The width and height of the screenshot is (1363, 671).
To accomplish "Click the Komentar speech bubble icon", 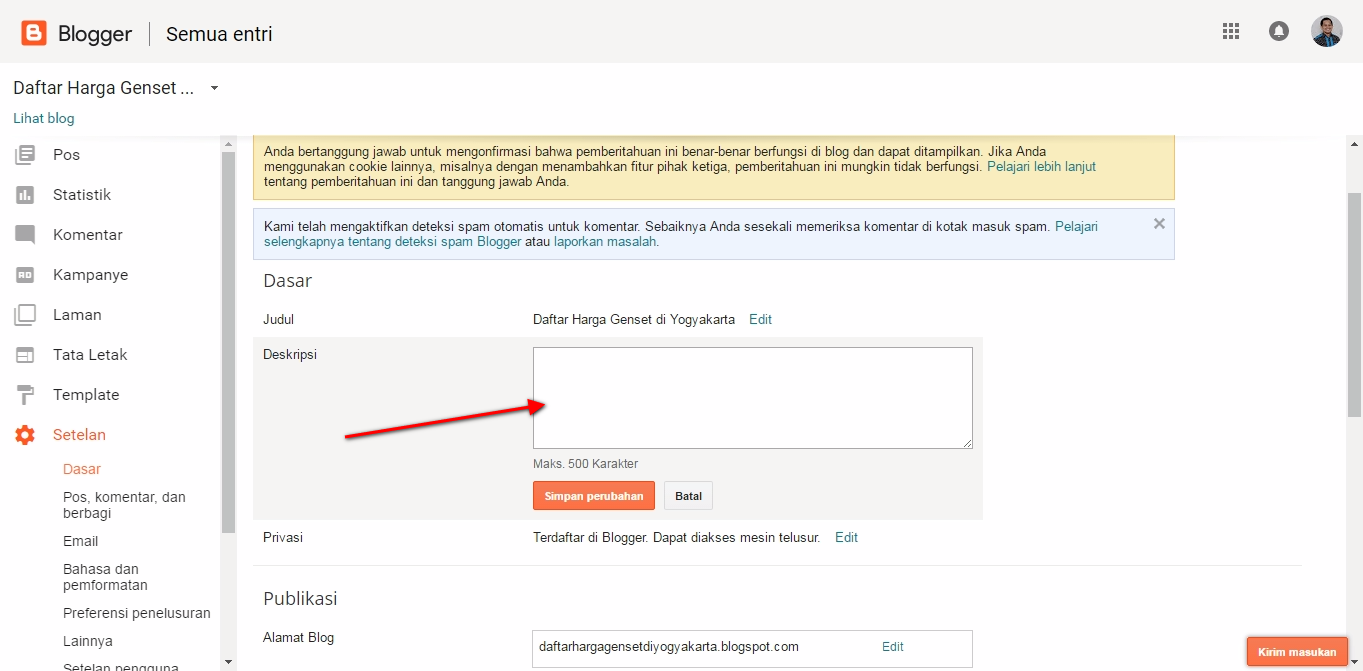I will pos(25,235).
